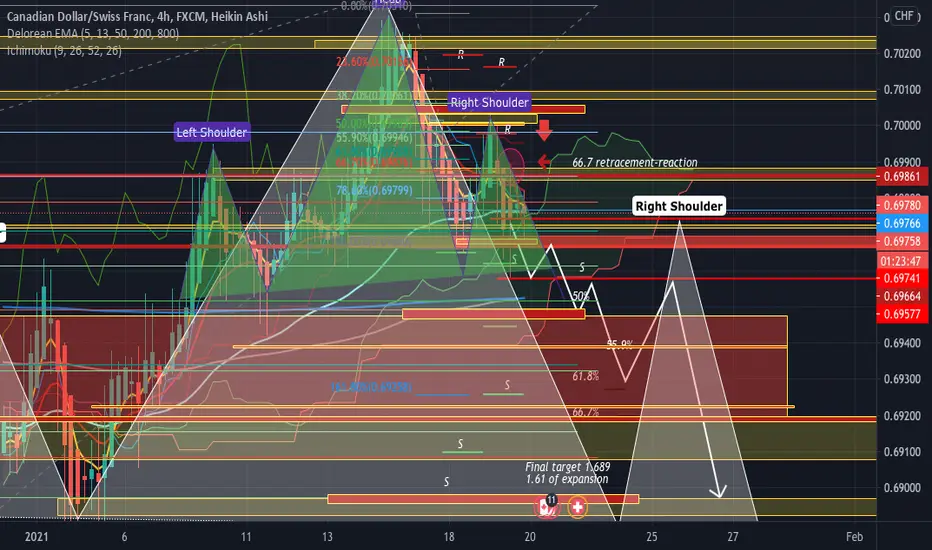Click the Final target 1.689 note

tap(568, 467)
